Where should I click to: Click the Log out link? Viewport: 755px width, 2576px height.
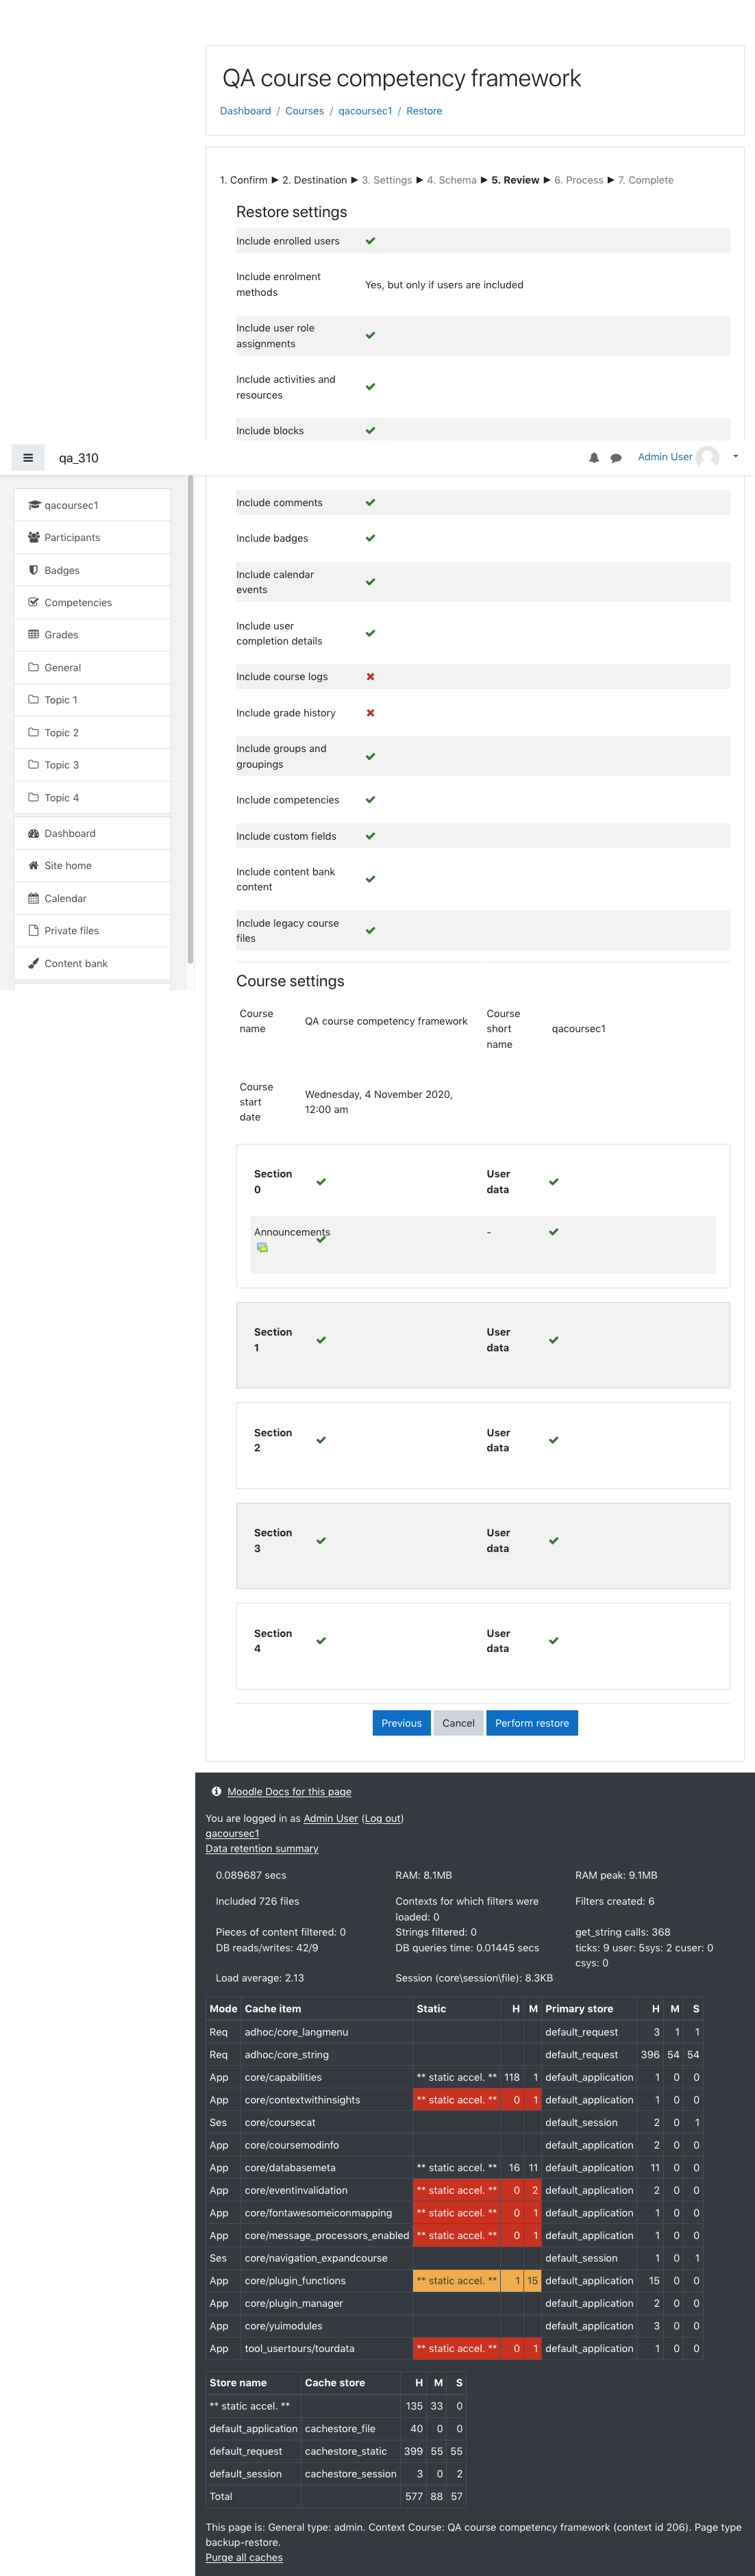(382, 1818)
